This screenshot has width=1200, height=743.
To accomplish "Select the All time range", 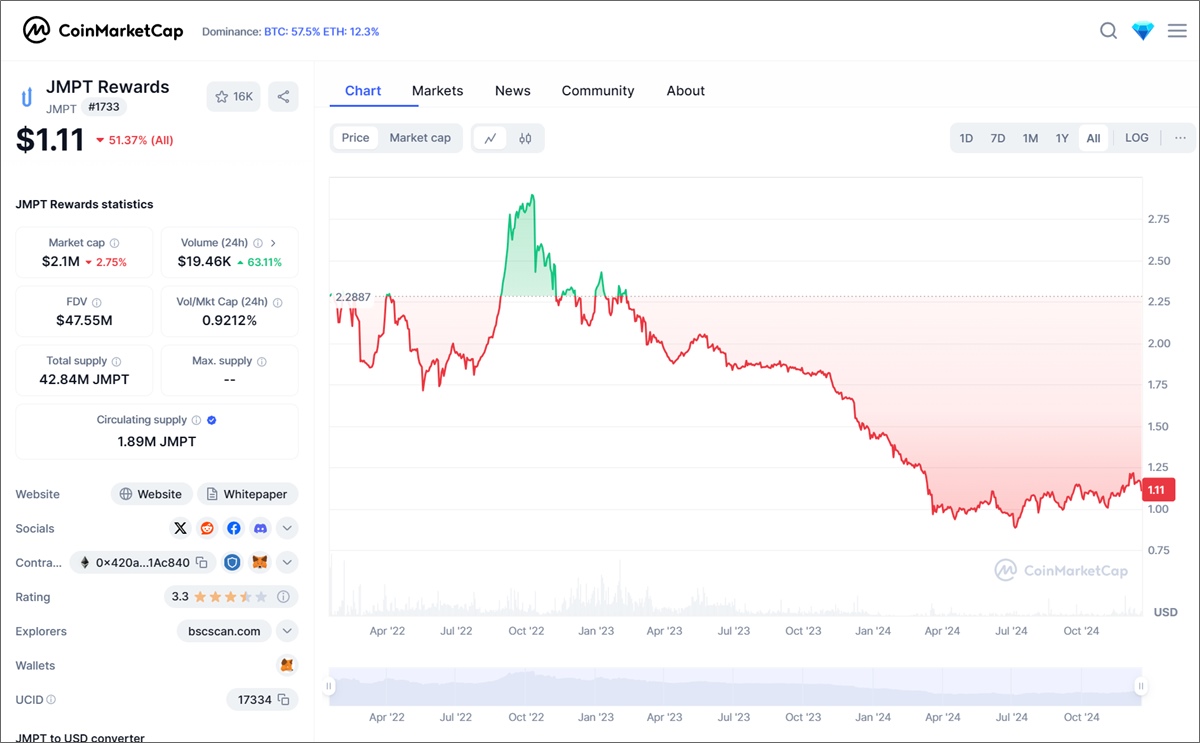I will pyautogui.click(x=1093, y=138).
